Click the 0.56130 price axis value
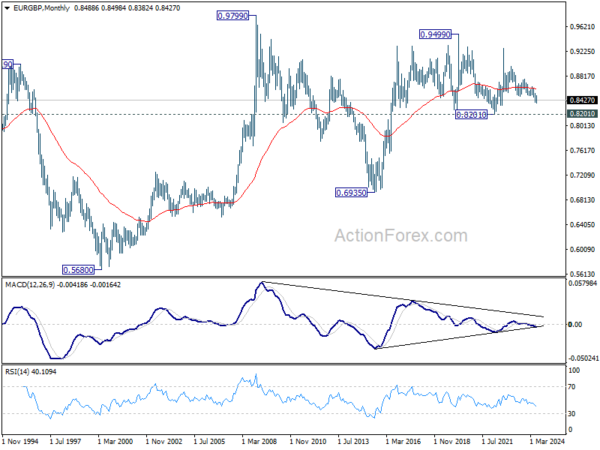The image size is (600, 450). tap(582, 274)
